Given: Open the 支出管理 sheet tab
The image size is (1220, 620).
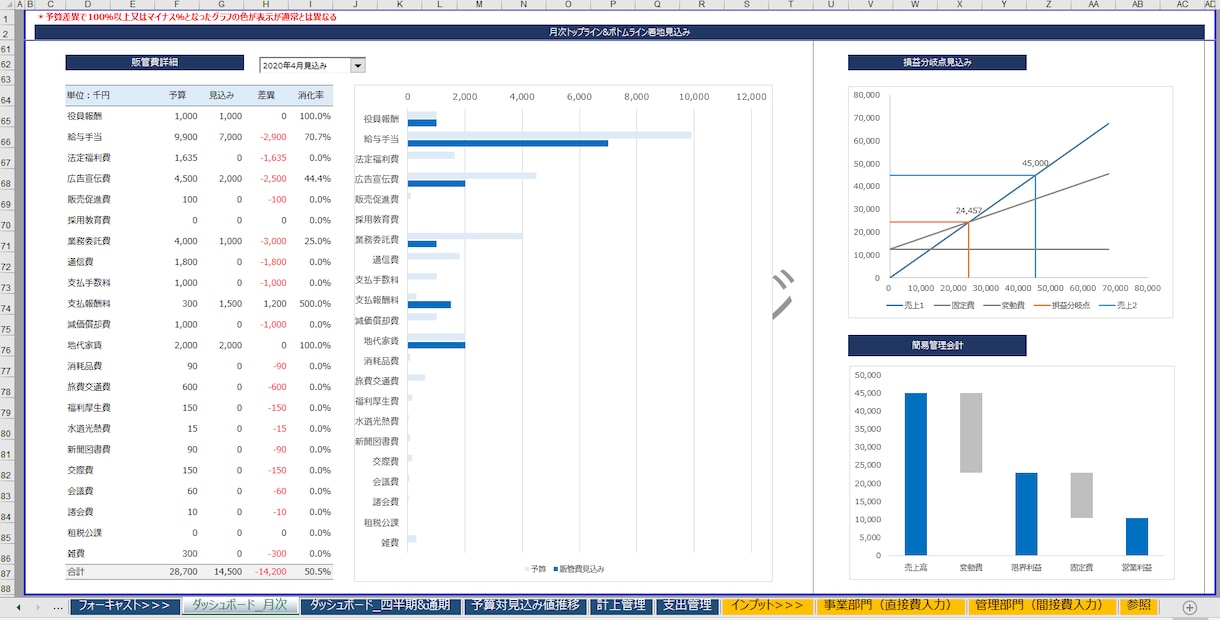Looking at the screenshot, I should 687,606.
